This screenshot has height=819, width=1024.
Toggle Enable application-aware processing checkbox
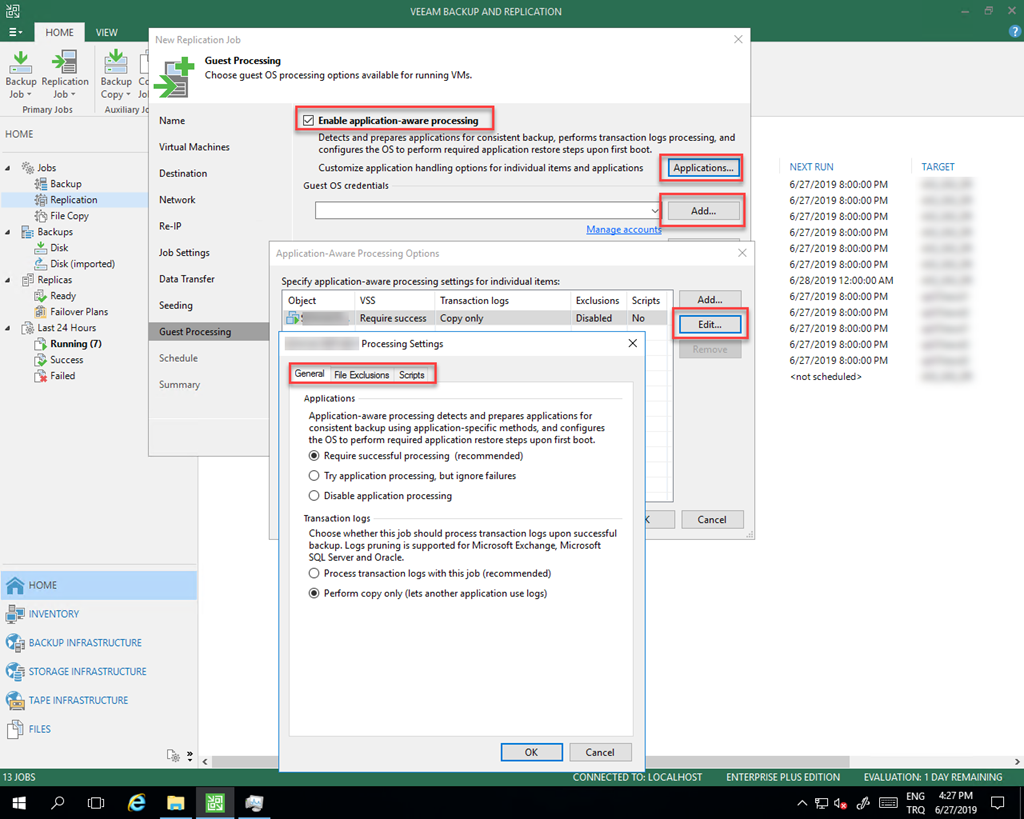(308, 120)
